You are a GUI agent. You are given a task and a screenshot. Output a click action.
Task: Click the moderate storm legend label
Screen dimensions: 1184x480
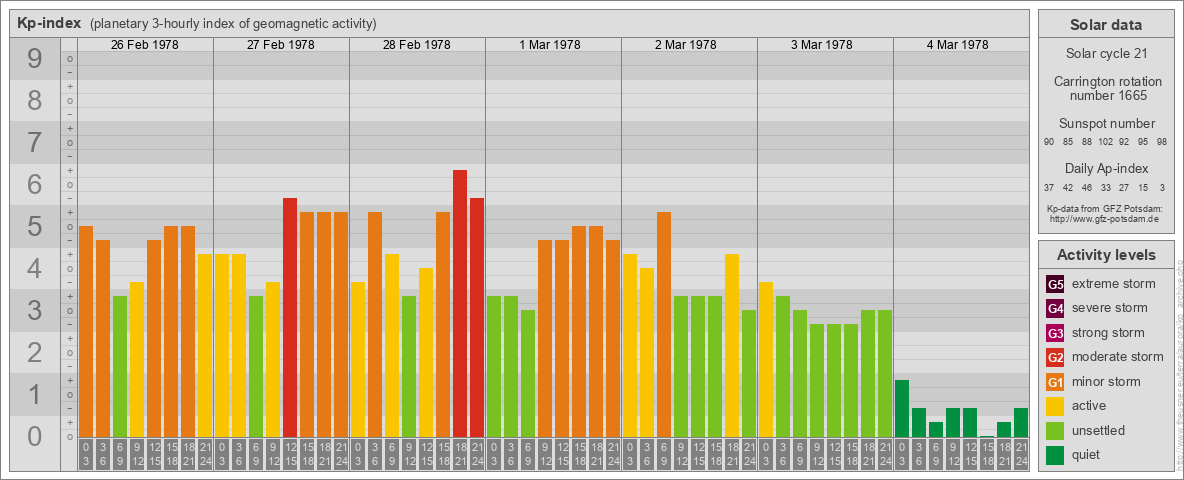tap(1118, 357)
